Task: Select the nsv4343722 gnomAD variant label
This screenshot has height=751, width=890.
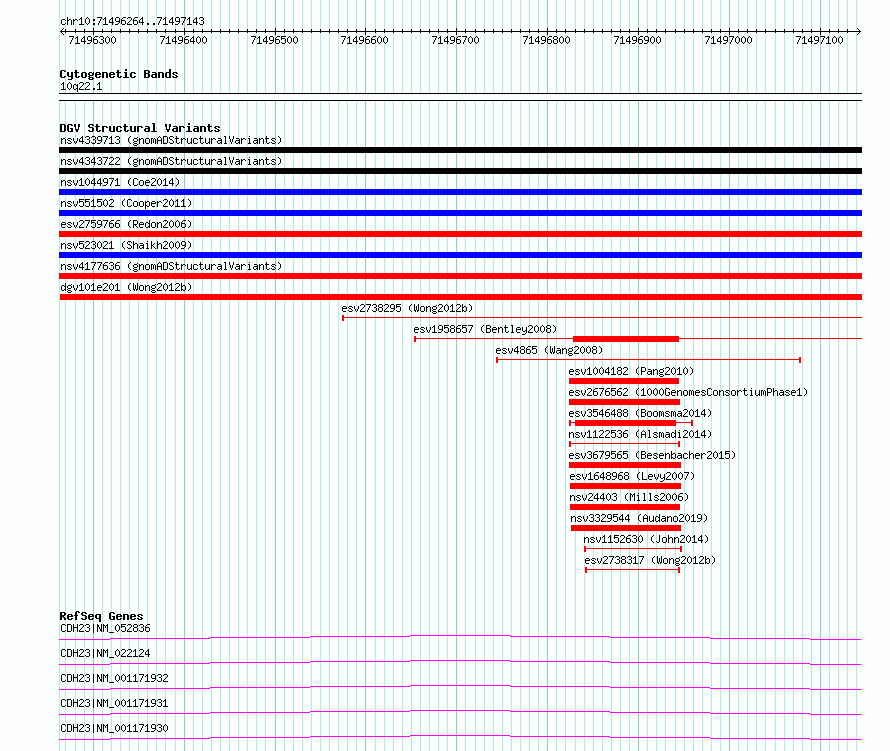Action: click(x=171, y=161)
